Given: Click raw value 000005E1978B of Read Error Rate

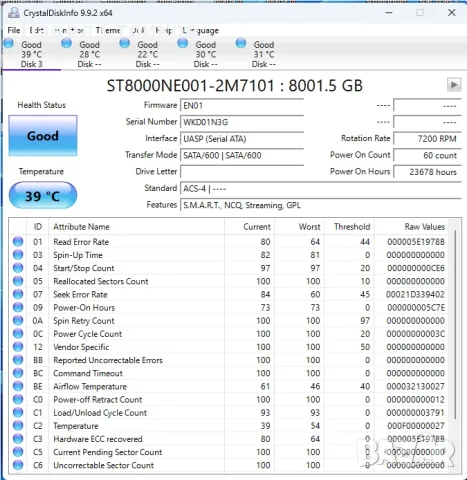Looking at the screenshot, I should (x=416, y=242).
